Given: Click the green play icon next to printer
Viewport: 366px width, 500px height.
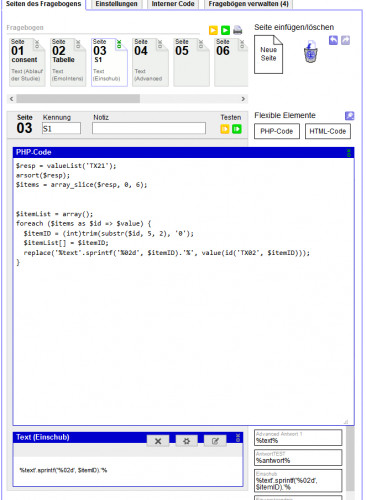Looking at the screenshot, I should (225, 30).
